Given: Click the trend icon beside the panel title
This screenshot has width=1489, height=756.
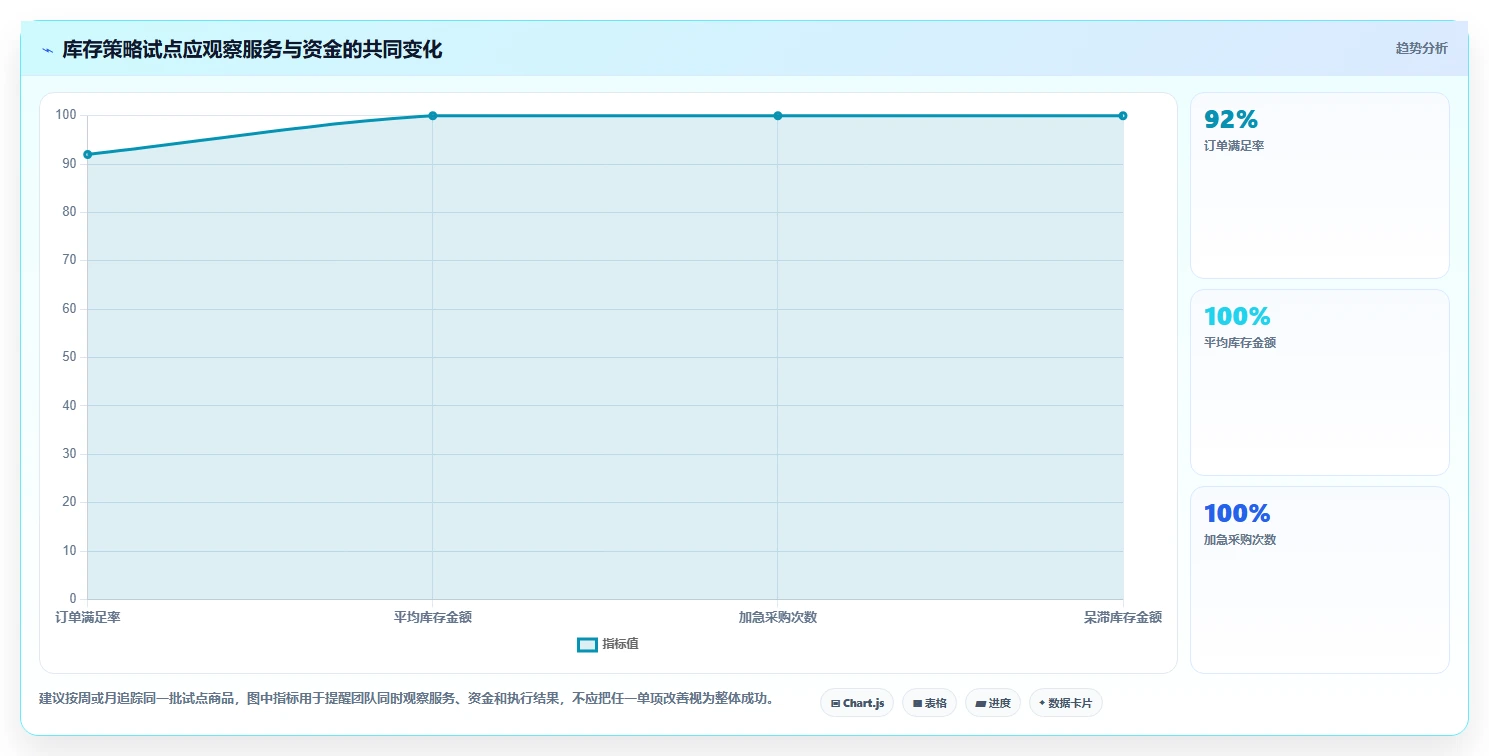Looking at the screenshot, I should click(47, 50).
